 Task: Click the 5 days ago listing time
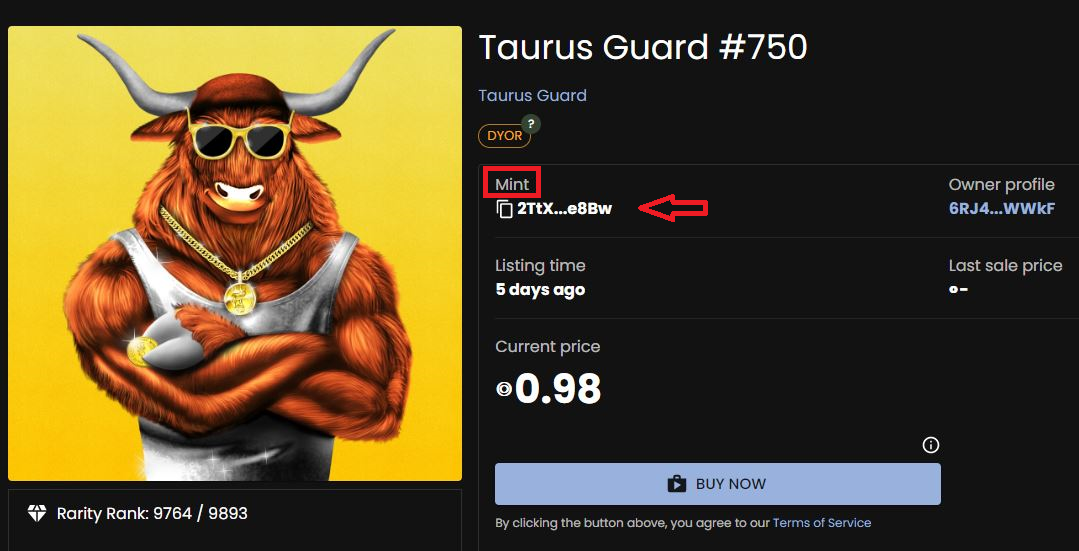tap(540, 290)
